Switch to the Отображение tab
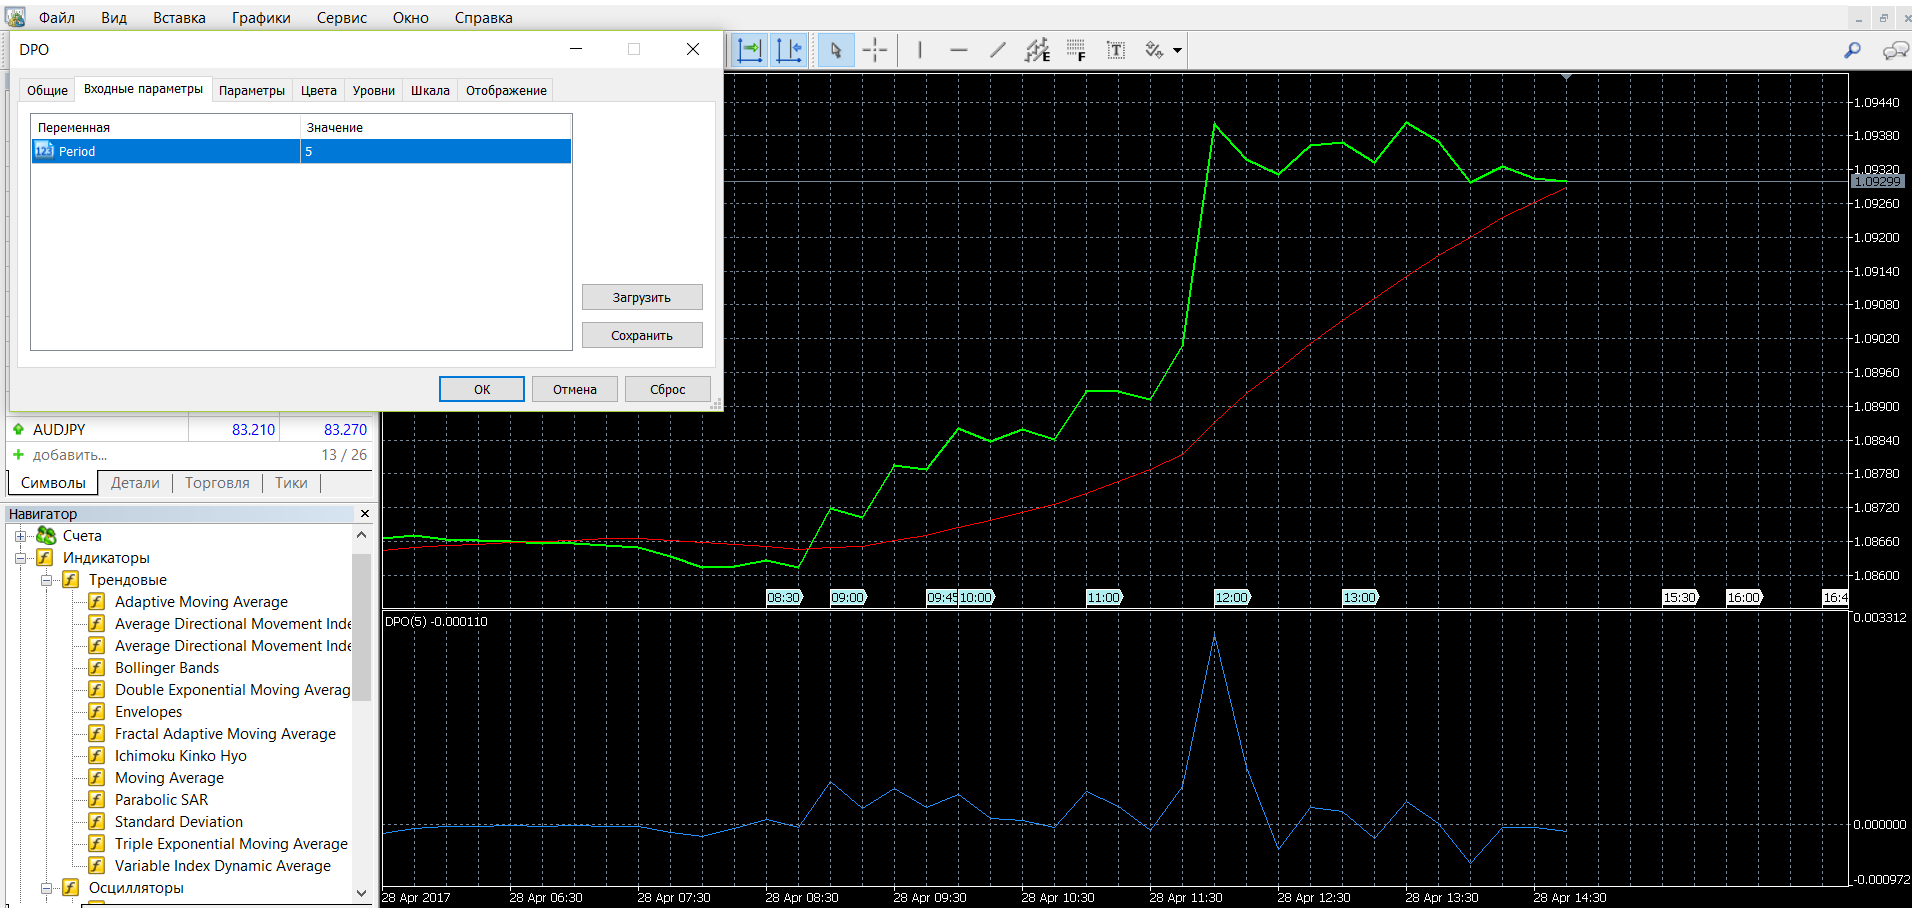The image size is (1912, 908). [x=506, y=90]
